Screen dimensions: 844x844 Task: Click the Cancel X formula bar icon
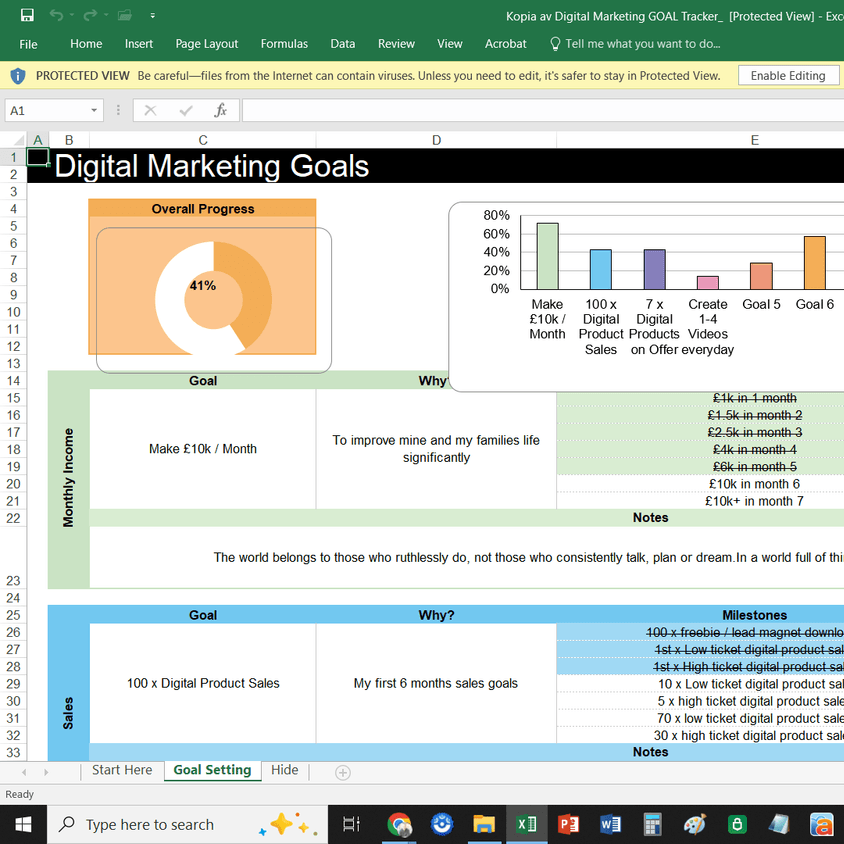coord(150,110)
